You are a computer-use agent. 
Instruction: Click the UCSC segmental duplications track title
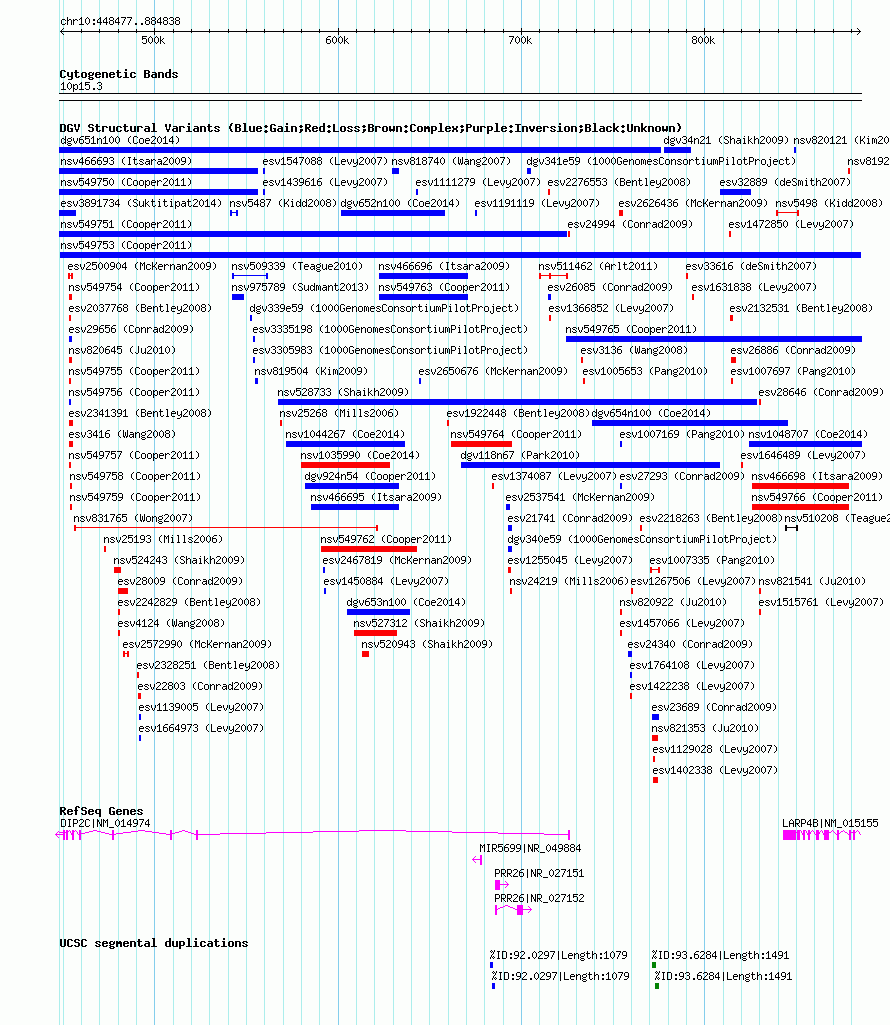coord(154,943)
